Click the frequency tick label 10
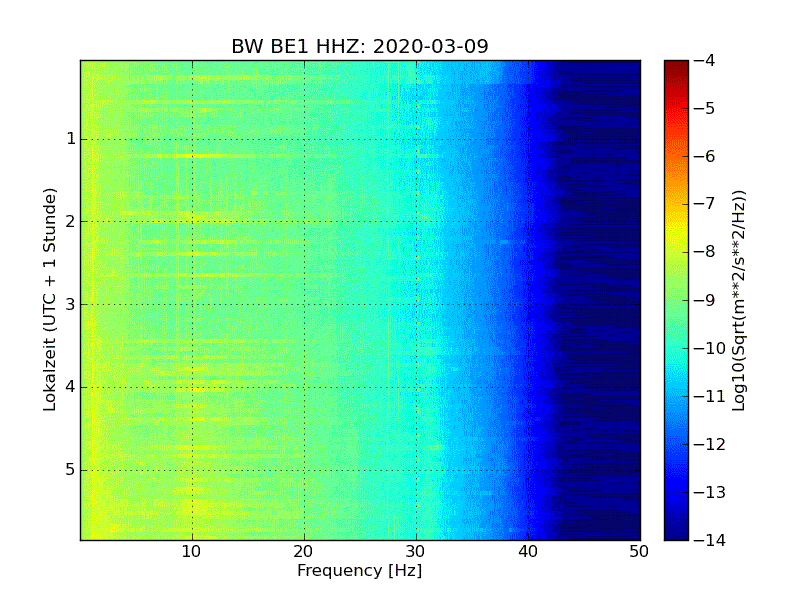 (191, 552)
